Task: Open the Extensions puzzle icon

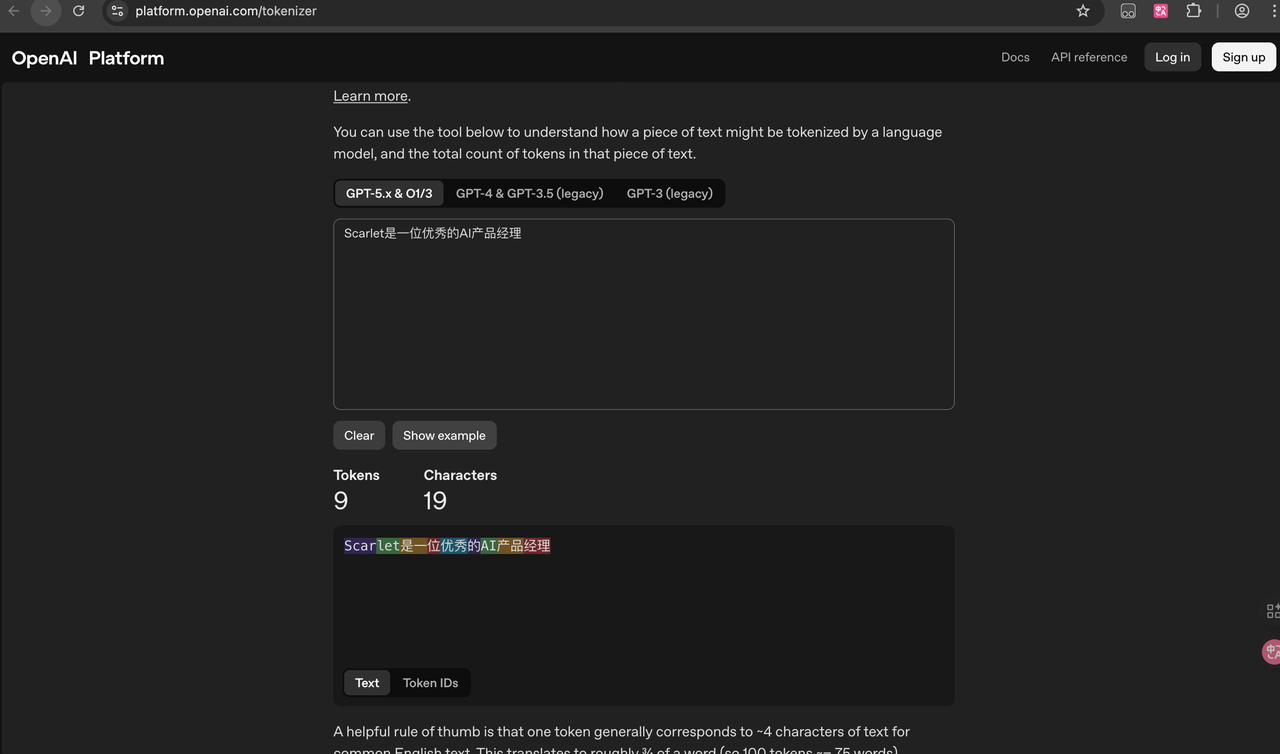Action: click(x=1194, y=11)
